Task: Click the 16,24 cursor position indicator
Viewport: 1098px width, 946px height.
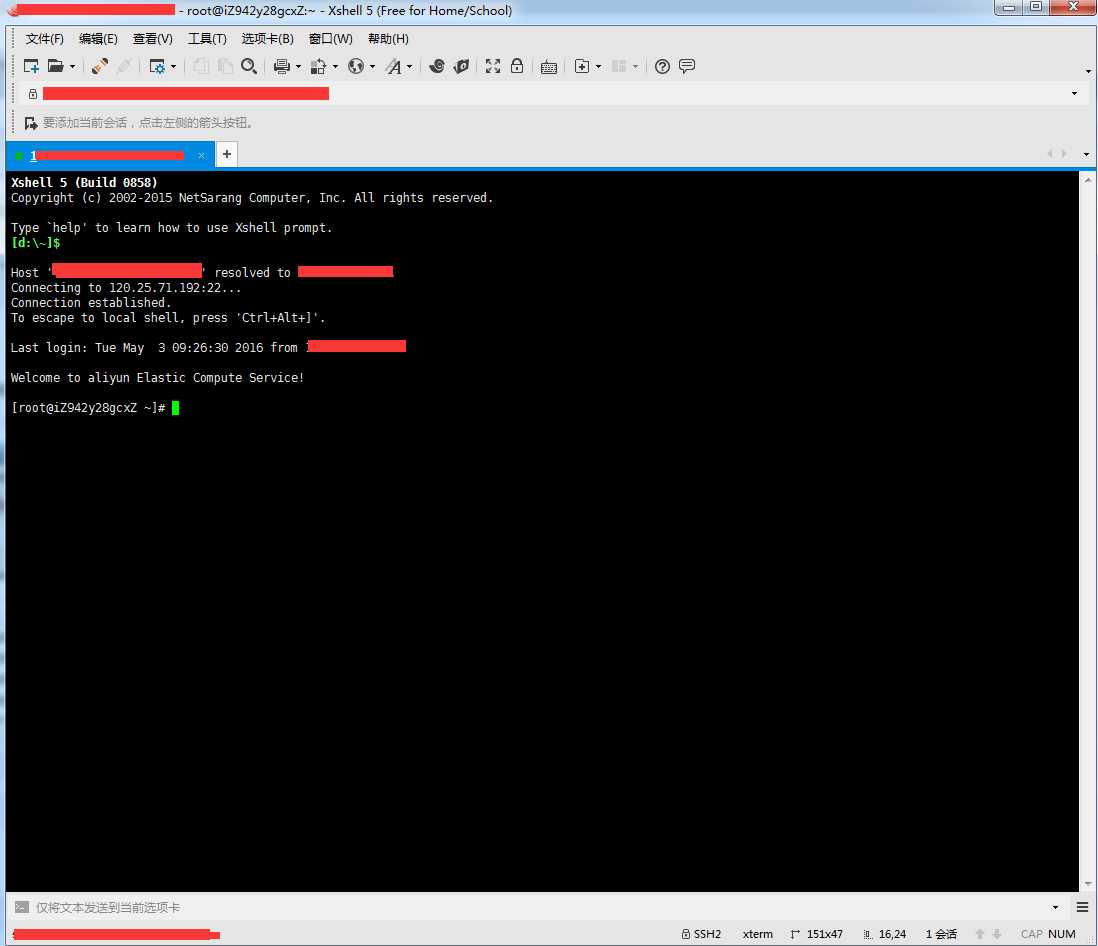Action: pyautogui.click(x=885, y=934)
